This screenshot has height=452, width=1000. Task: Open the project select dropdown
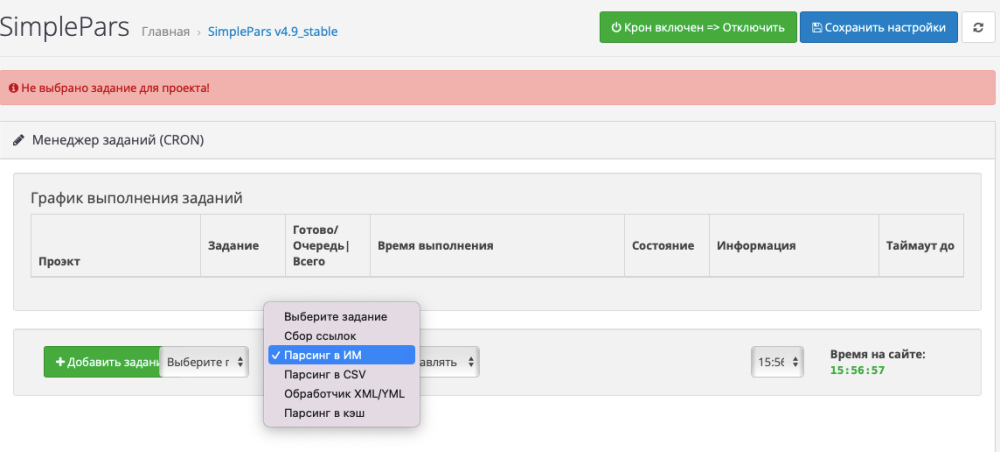203,362
